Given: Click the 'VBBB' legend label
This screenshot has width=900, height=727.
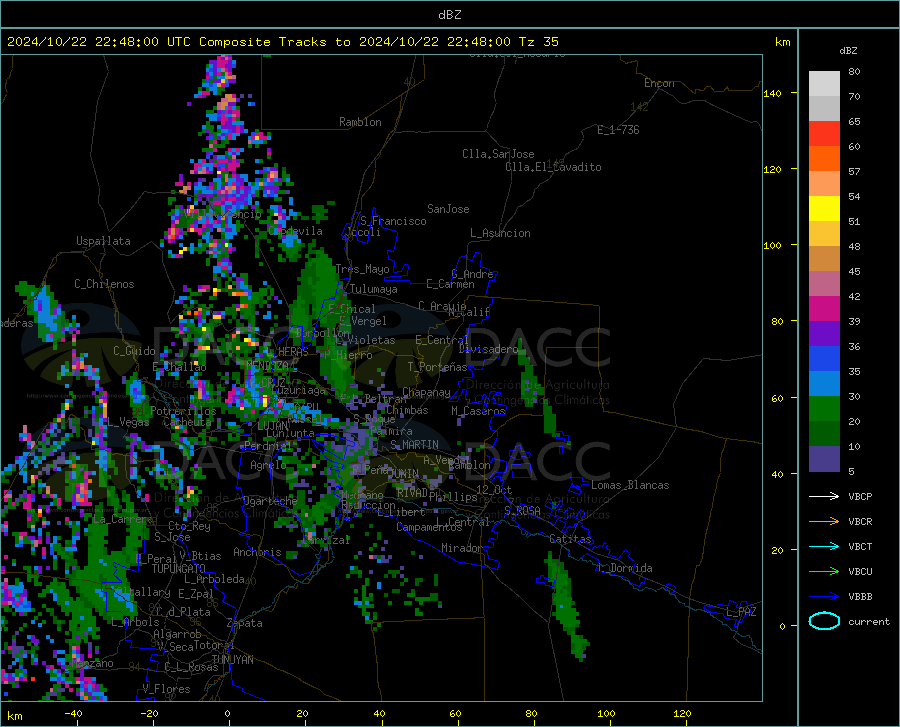Looking at the screenshot, I should [x=860, y=597].
